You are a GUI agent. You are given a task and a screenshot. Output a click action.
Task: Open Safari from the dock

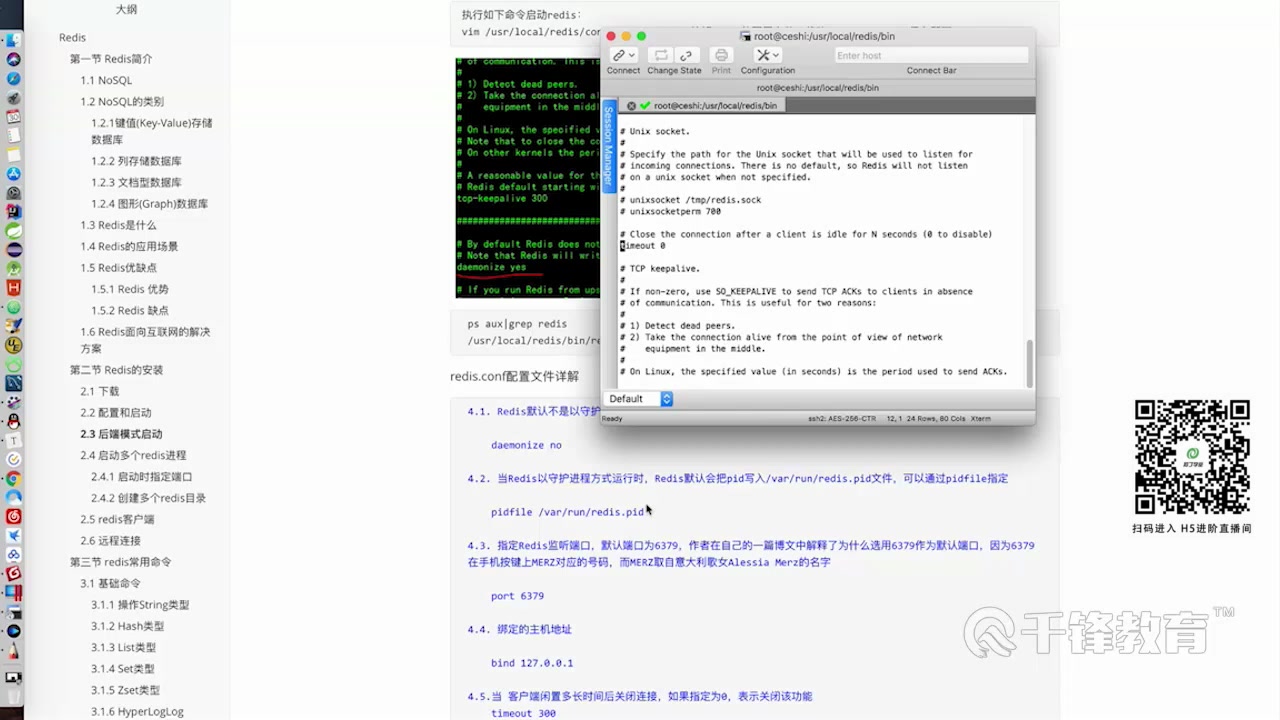click(x=13, y=79)
